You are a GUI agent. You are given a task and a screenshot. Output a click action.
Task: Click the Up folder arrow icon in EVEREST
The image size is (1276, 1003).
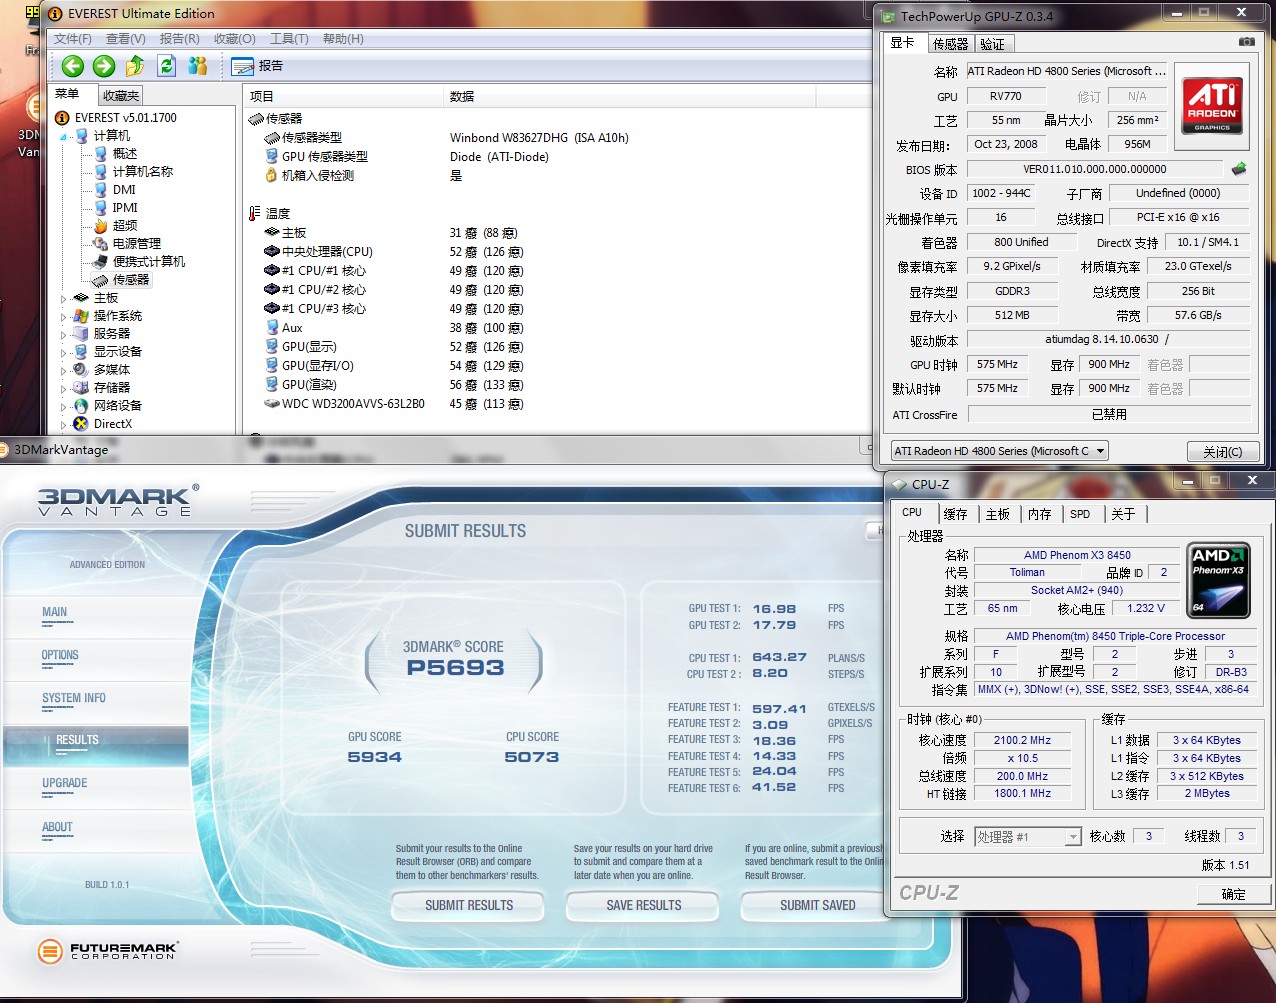click(135, 66)
